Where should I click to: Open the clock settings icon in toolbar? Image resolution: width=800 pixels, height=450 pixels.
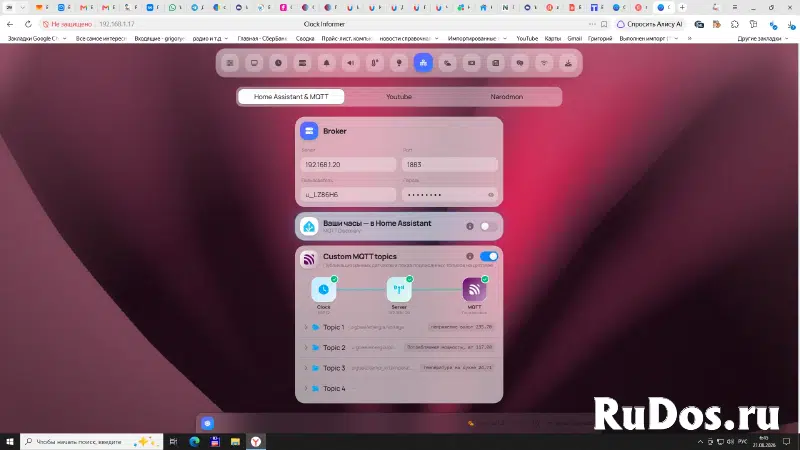coord(278,63)
